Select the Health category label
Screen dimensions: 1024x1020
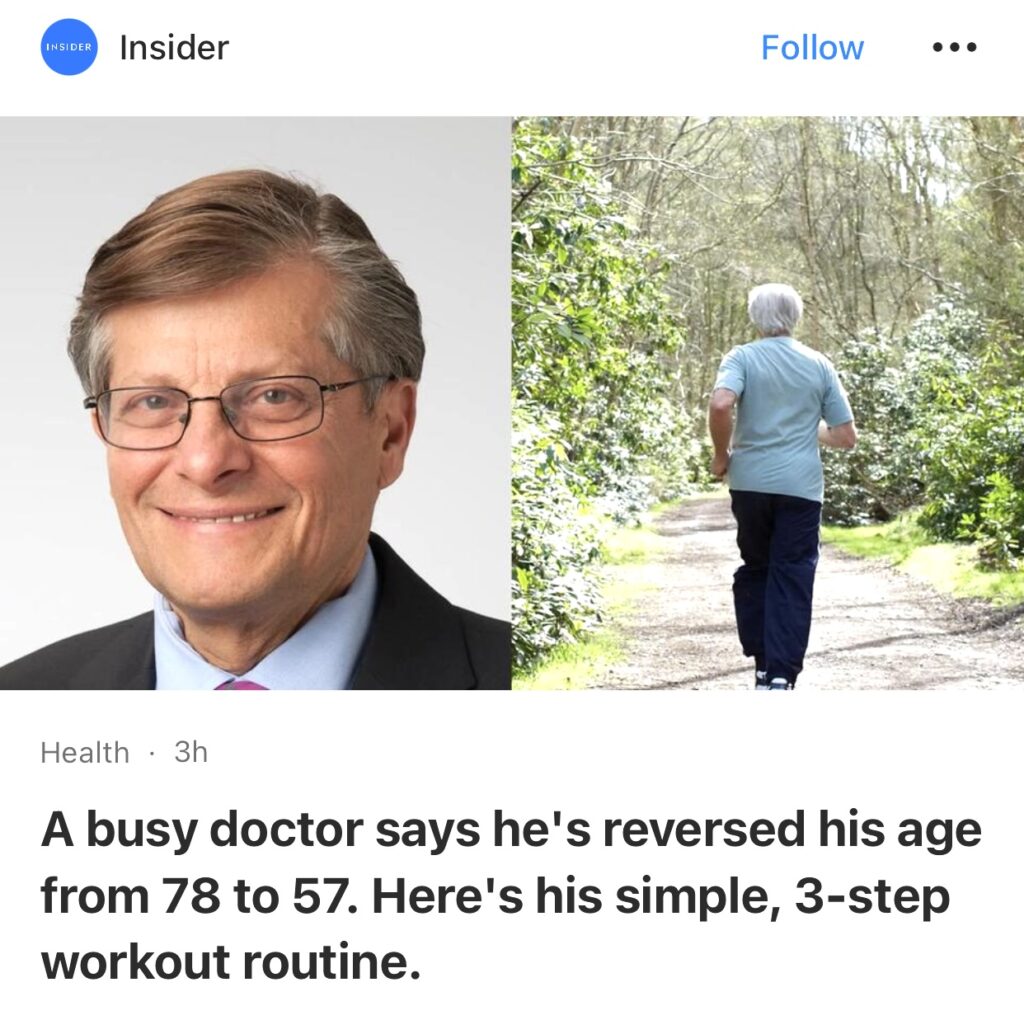(x=85, y=752)
